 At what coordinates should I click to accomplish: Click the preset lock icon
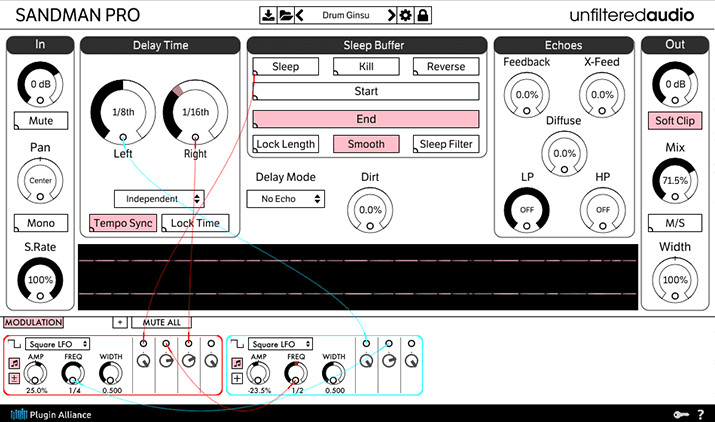tap(423, 16)
